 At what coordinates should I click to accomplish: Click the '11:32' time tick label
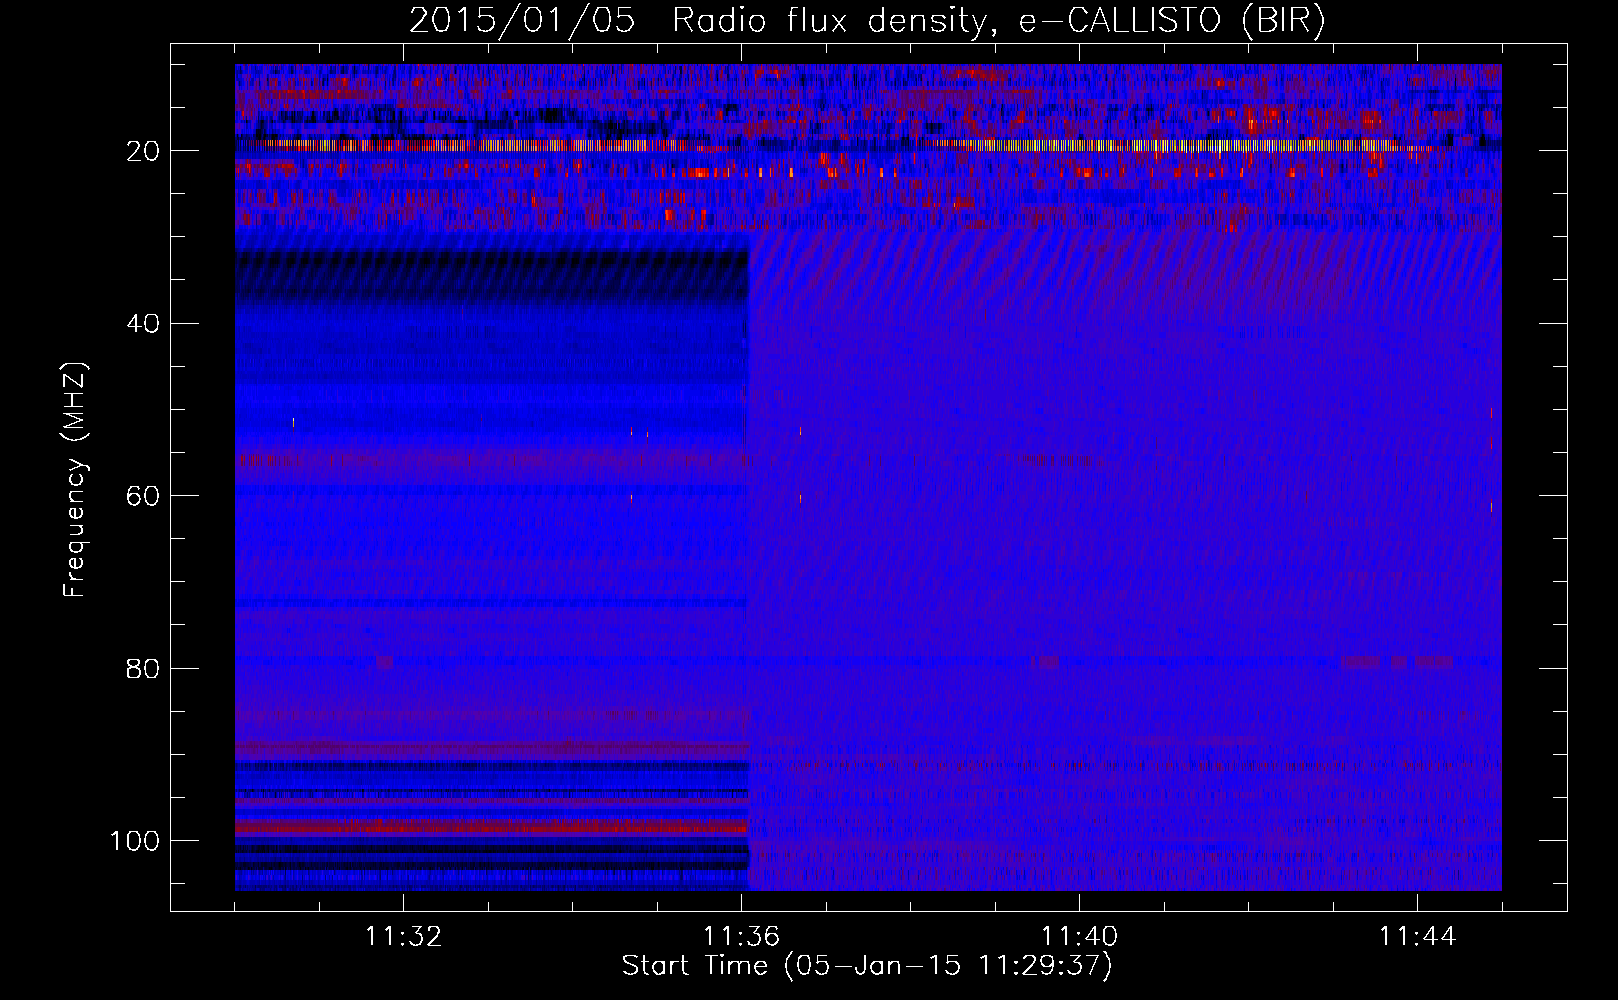pos(403,937)
